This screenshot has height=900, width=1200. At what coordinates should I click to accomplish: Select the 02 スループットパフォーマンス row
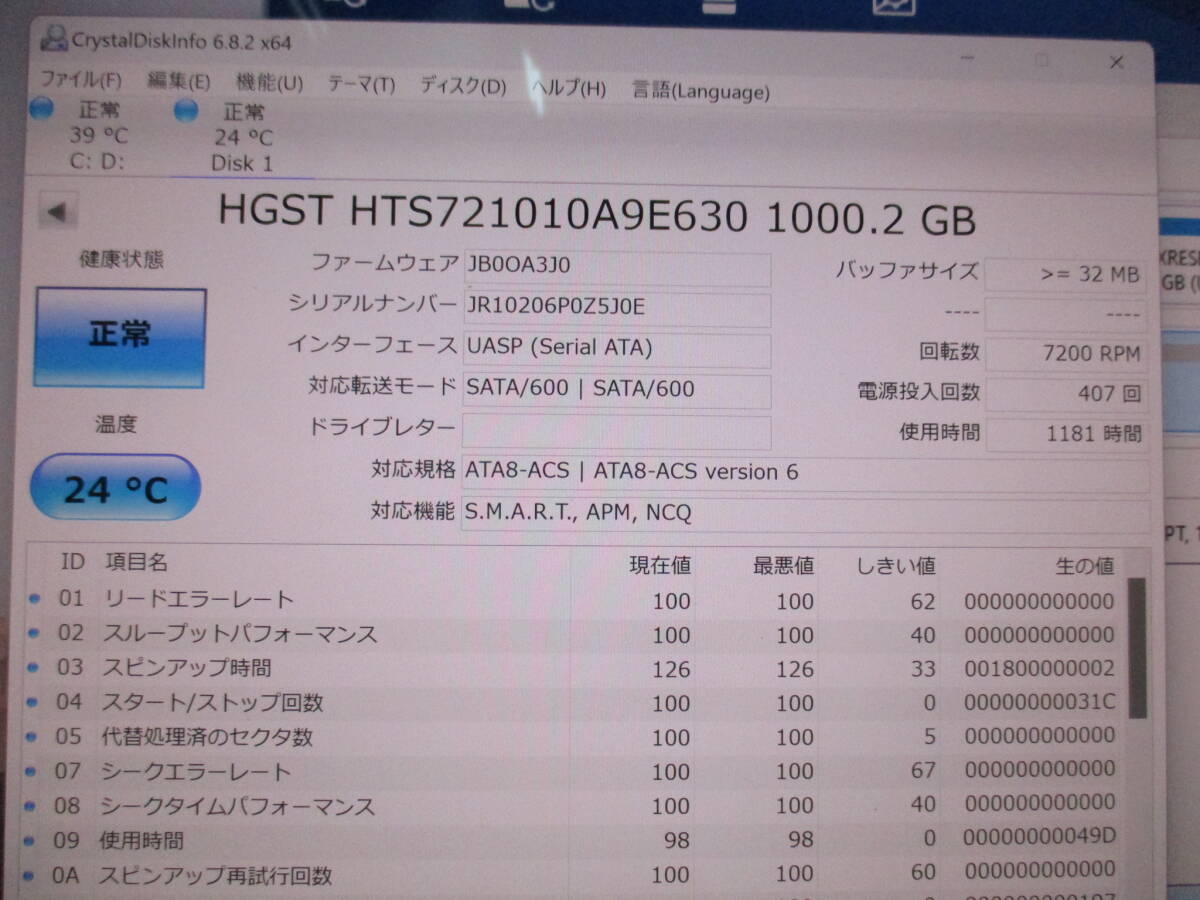pos(572,634)
